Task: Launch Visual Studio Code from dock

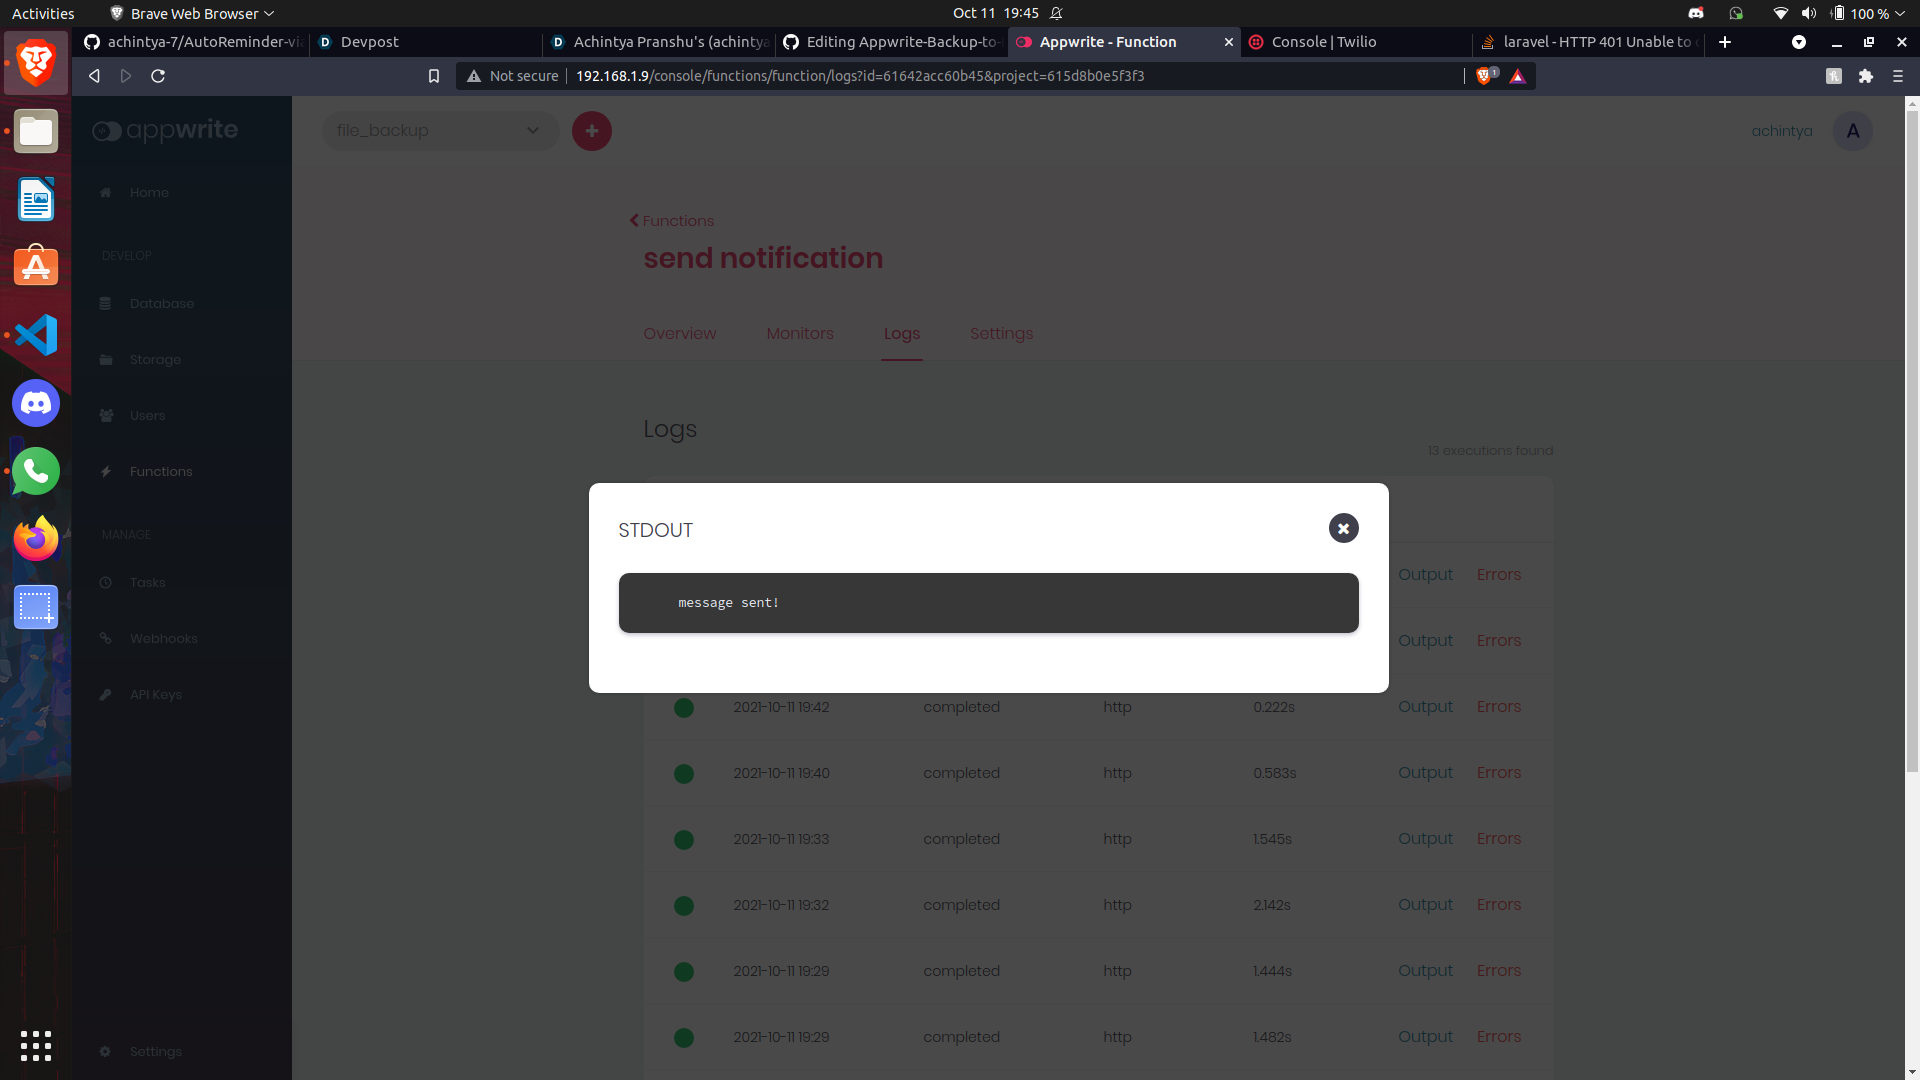Action: point(36,335)
